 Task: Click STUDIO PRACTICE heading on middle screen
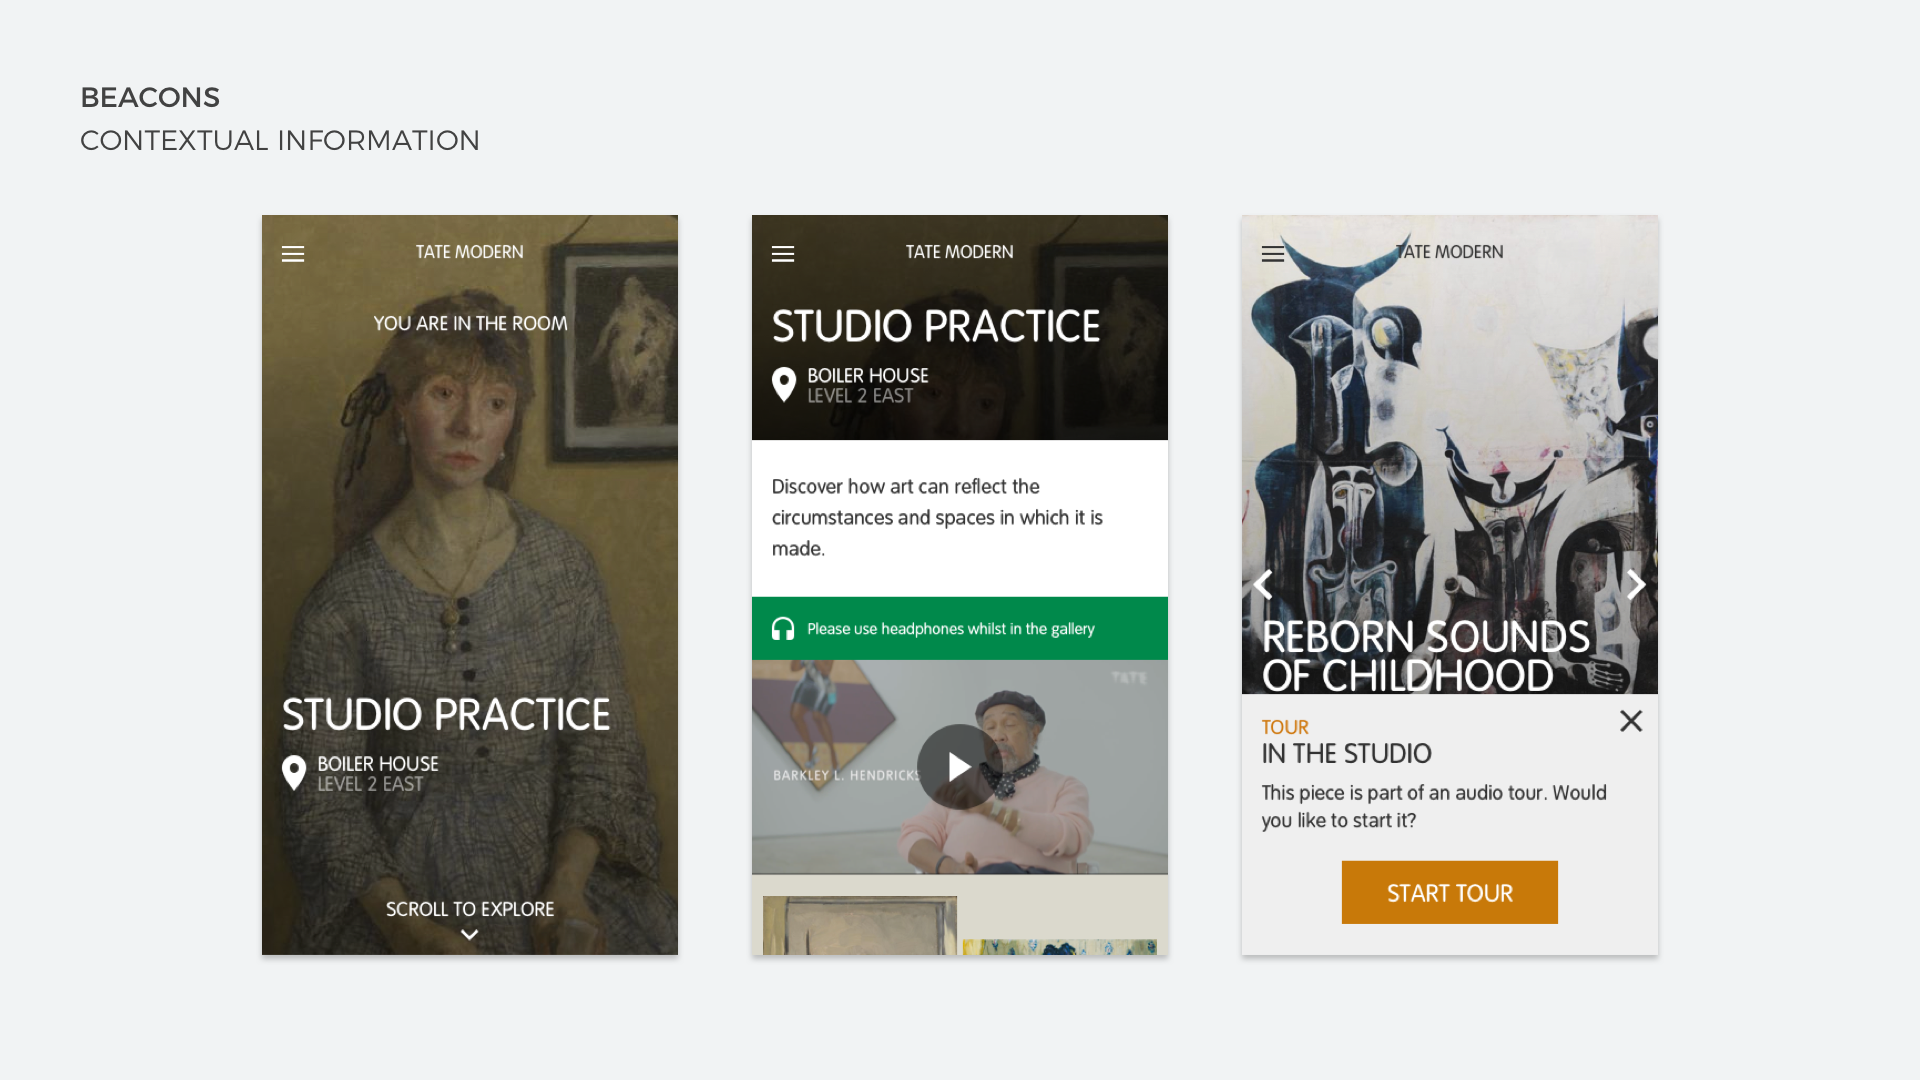936,326
